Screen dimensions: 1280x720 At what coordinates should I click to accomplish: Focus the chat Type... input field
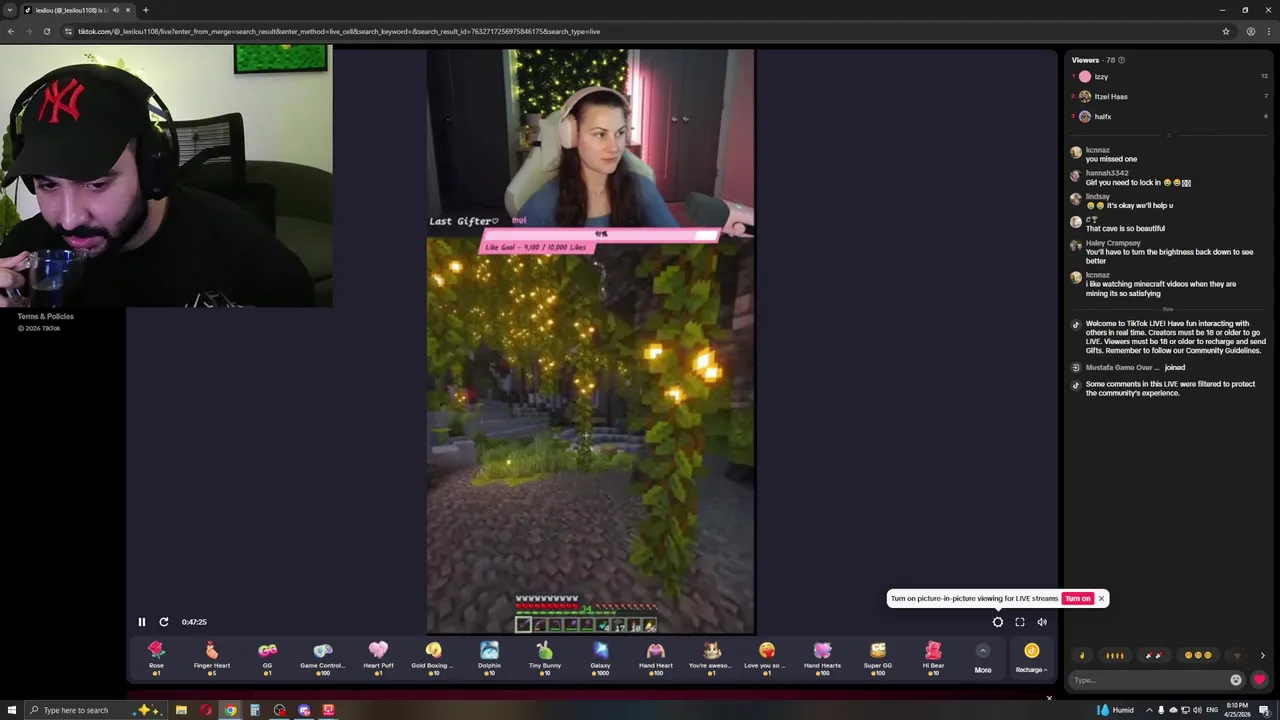(x=1148, y=680)
